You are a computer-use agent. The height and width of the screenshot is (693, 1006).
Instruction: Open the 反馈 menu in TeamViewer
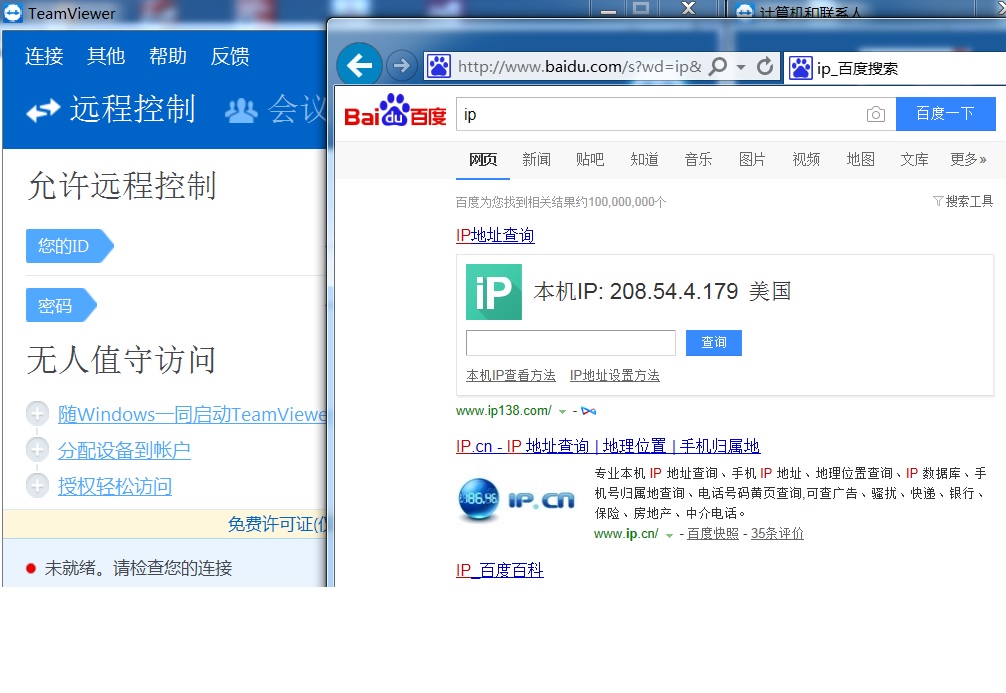(x=230, y=56)
